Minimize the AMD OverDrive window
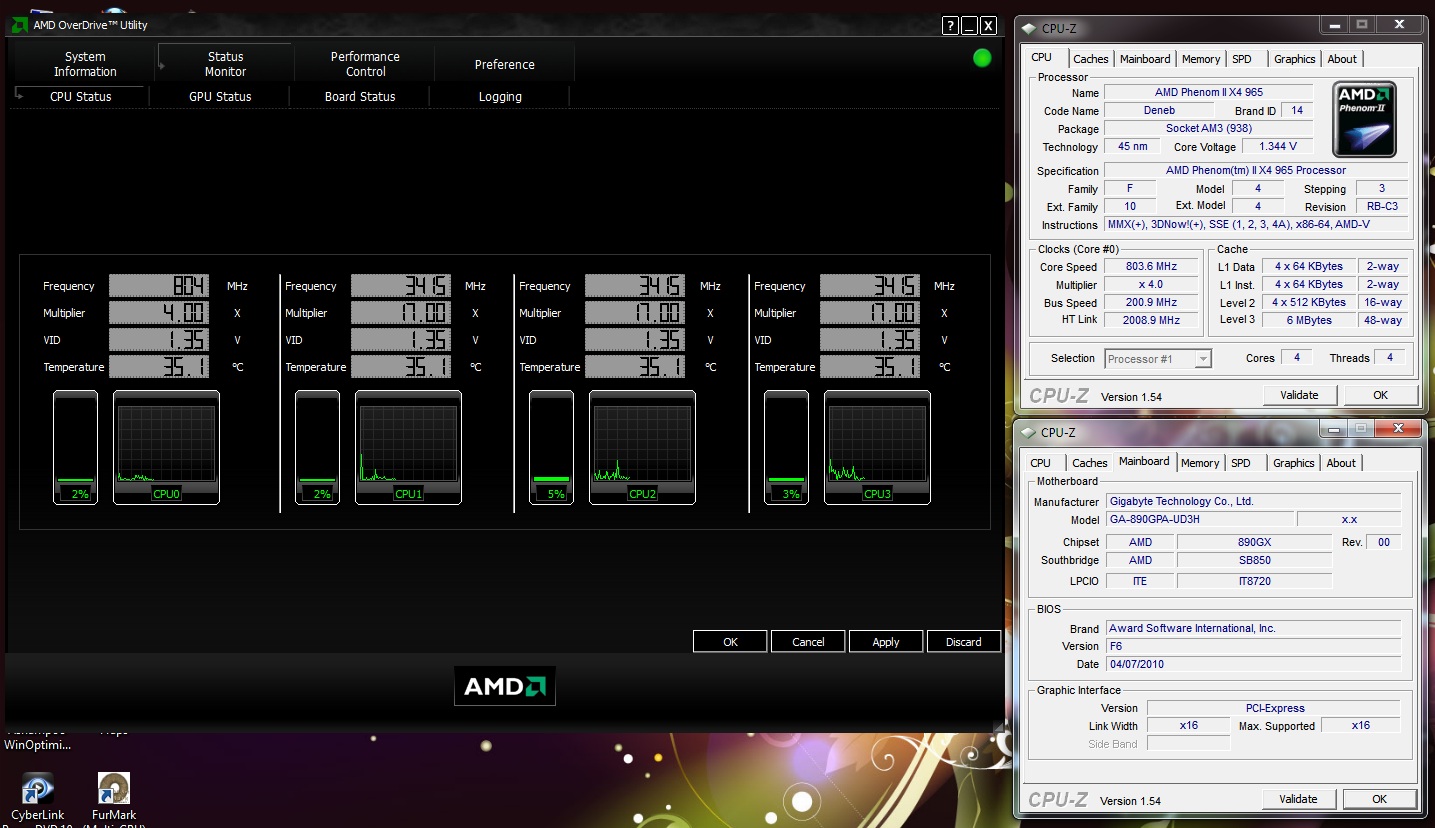 (969, 26)
